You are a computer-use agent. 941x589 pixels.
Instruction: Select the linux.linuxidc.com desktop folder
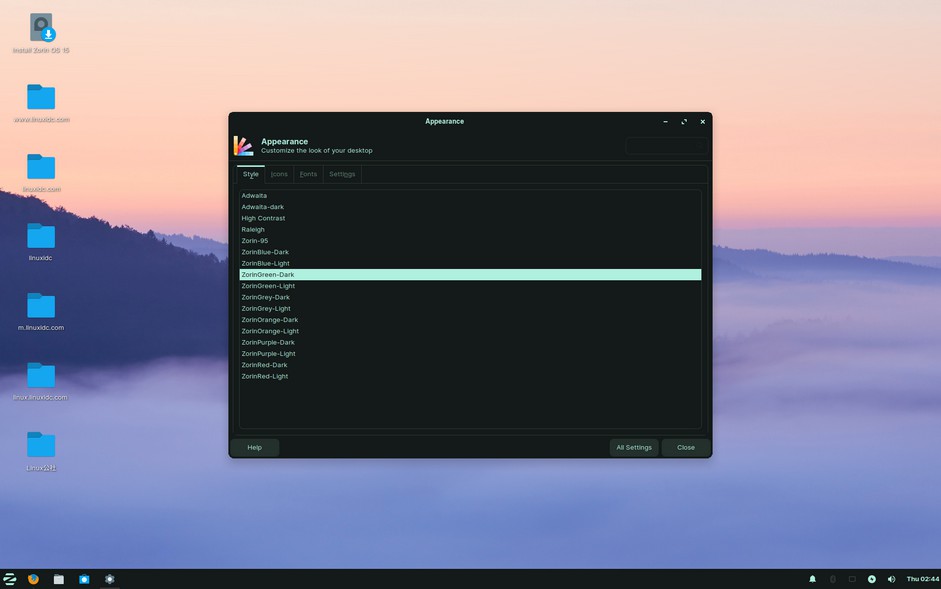pos(41,381)
